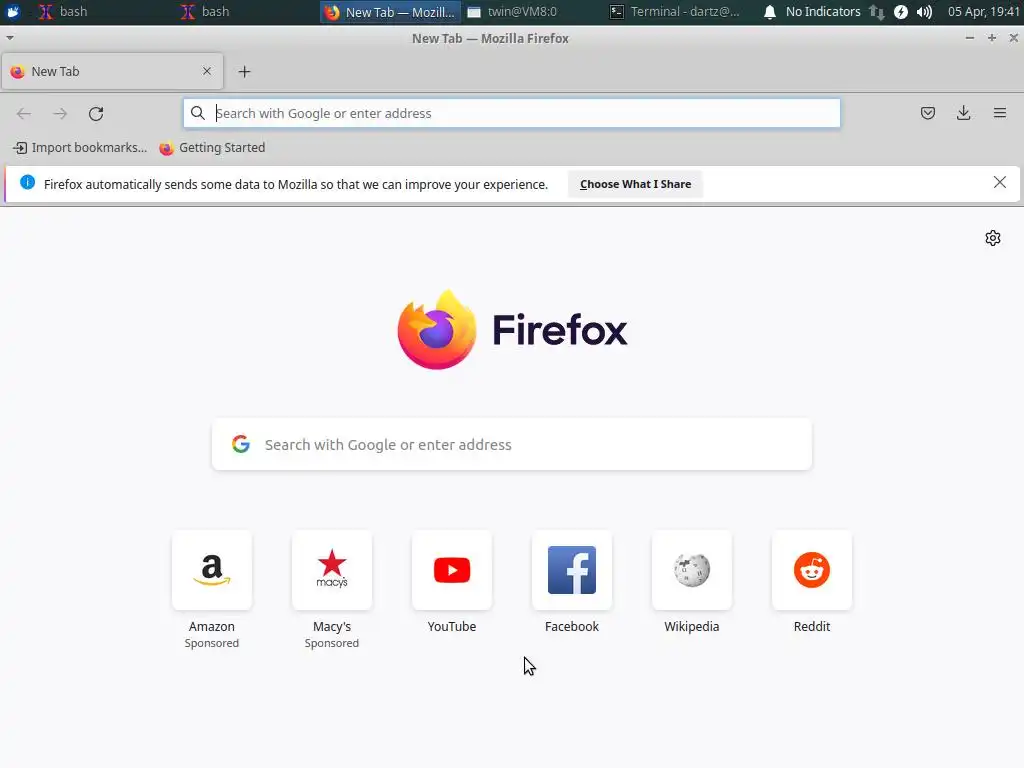The width and height of the screenshot is (1024, 768).
Task: Open volume control in system panel
Action: [924, 12]
